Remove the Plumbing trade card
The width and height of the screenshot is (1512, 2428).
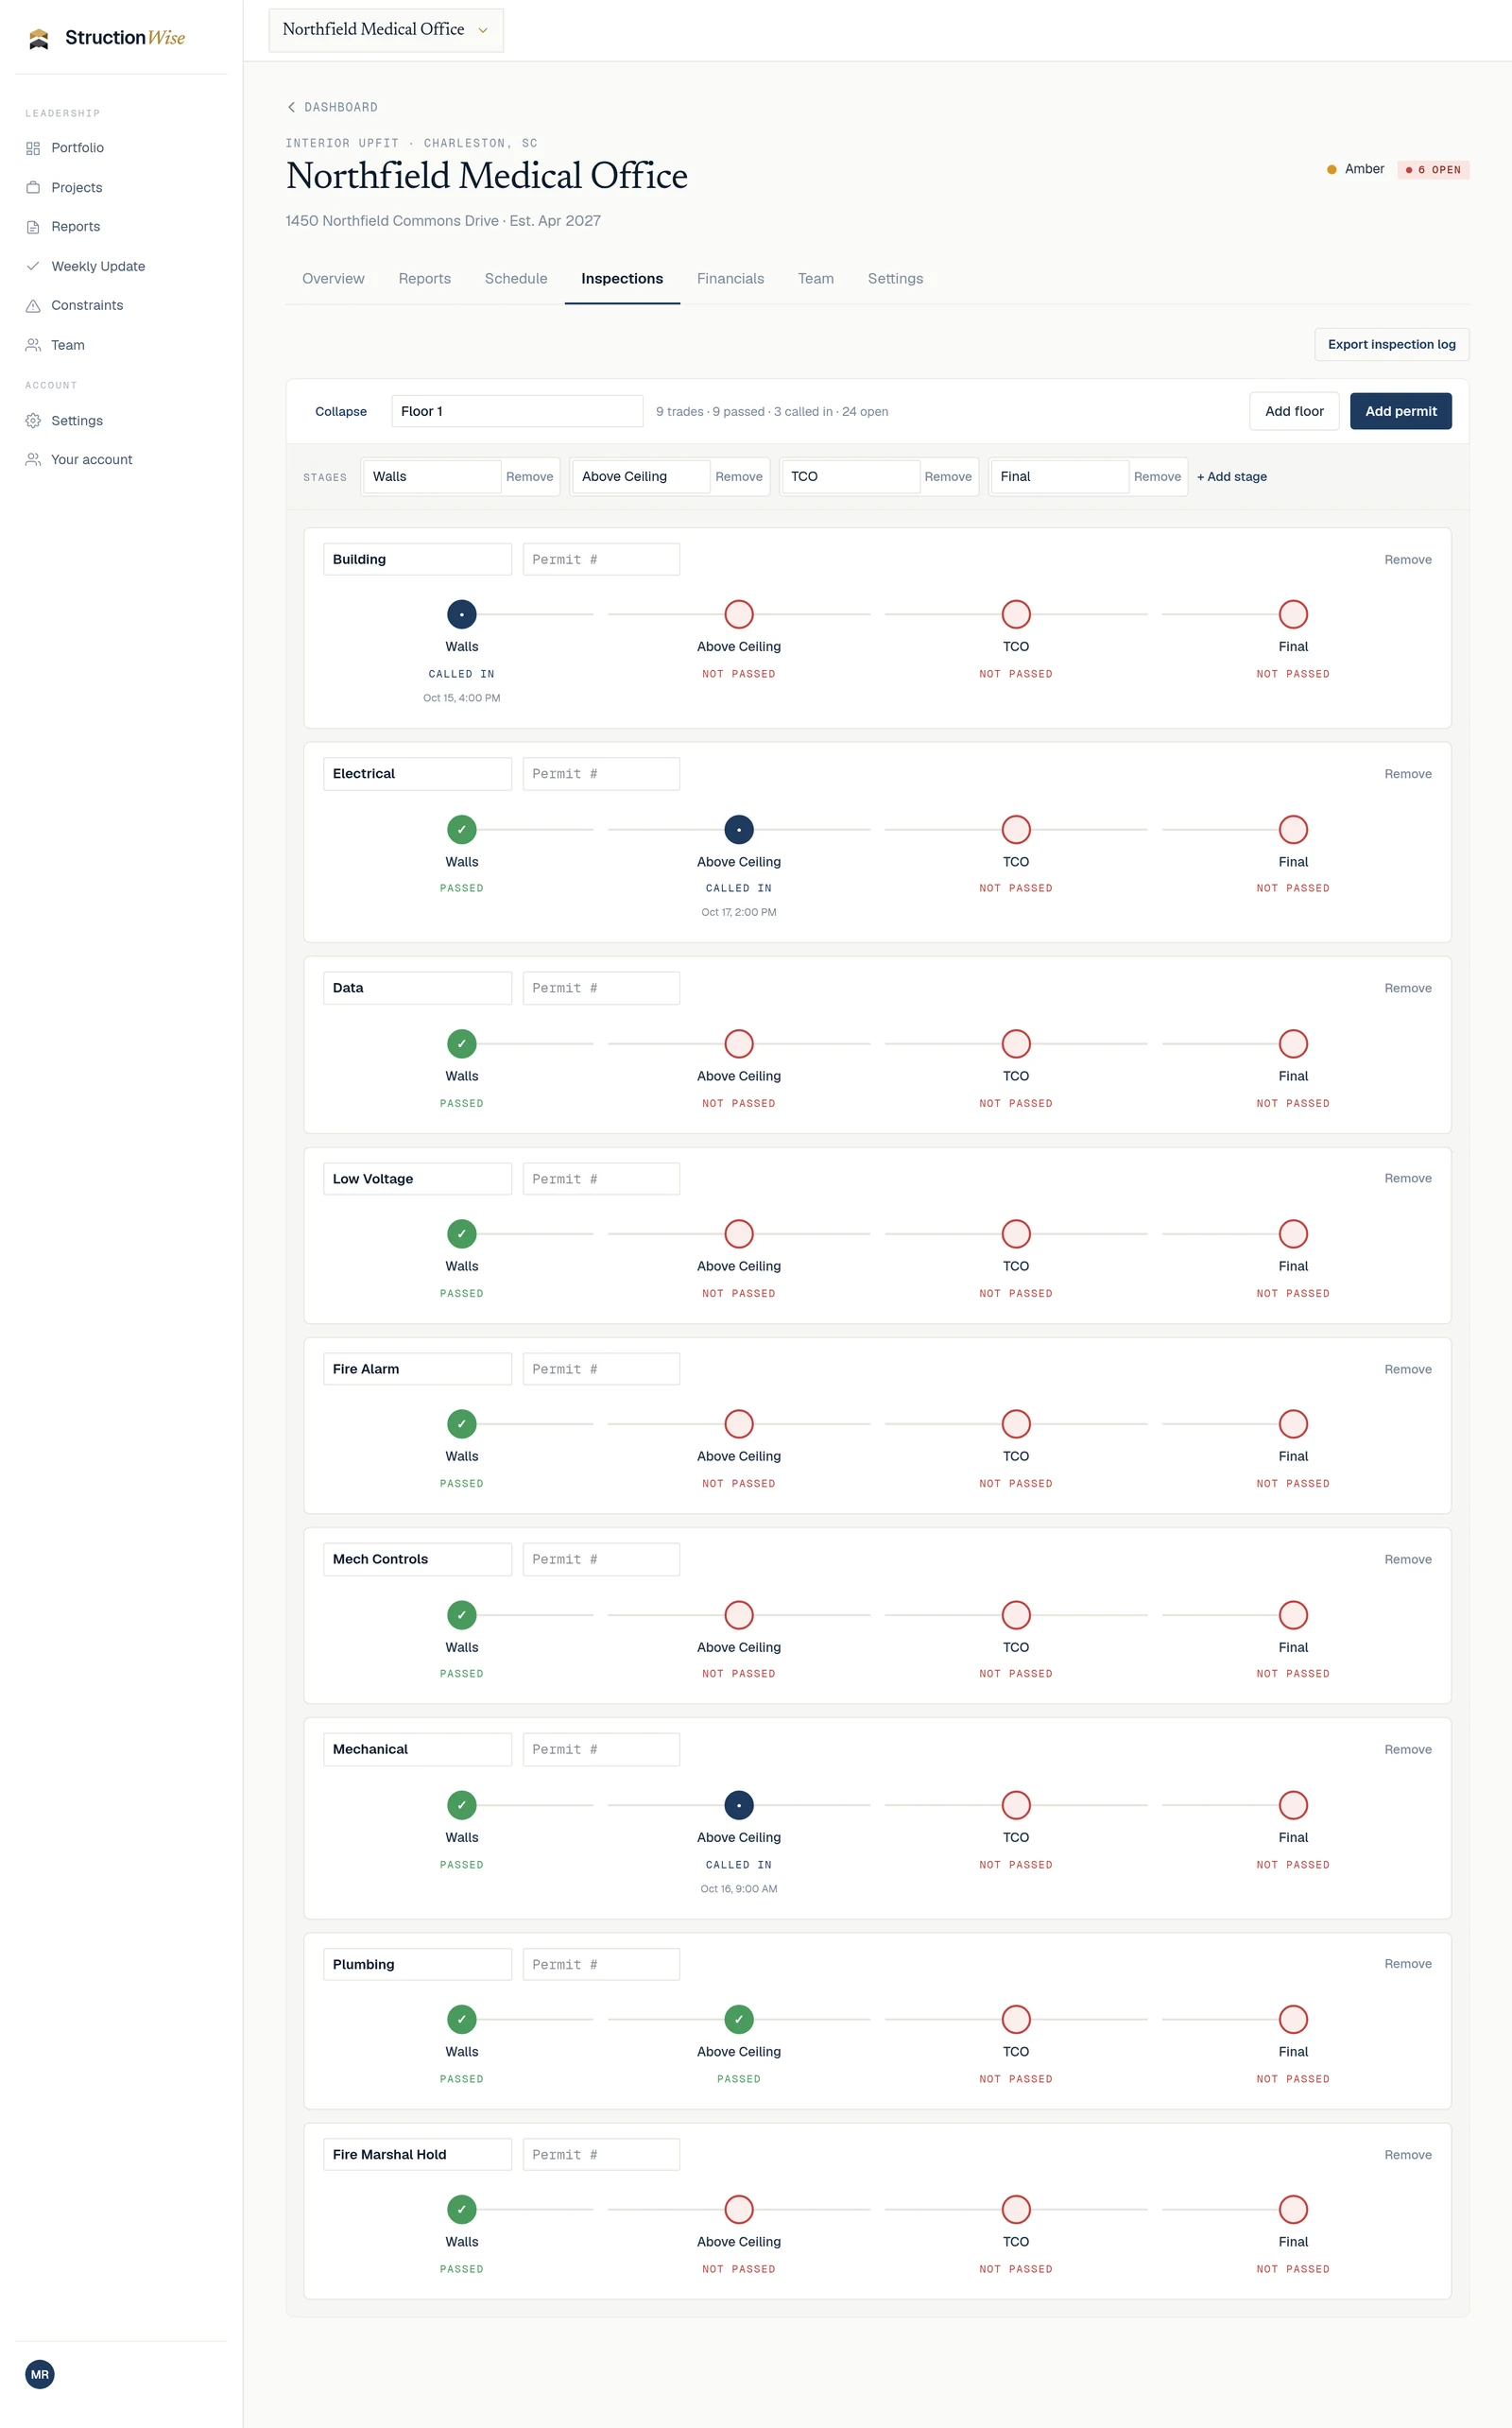tap(1407, 1963)
